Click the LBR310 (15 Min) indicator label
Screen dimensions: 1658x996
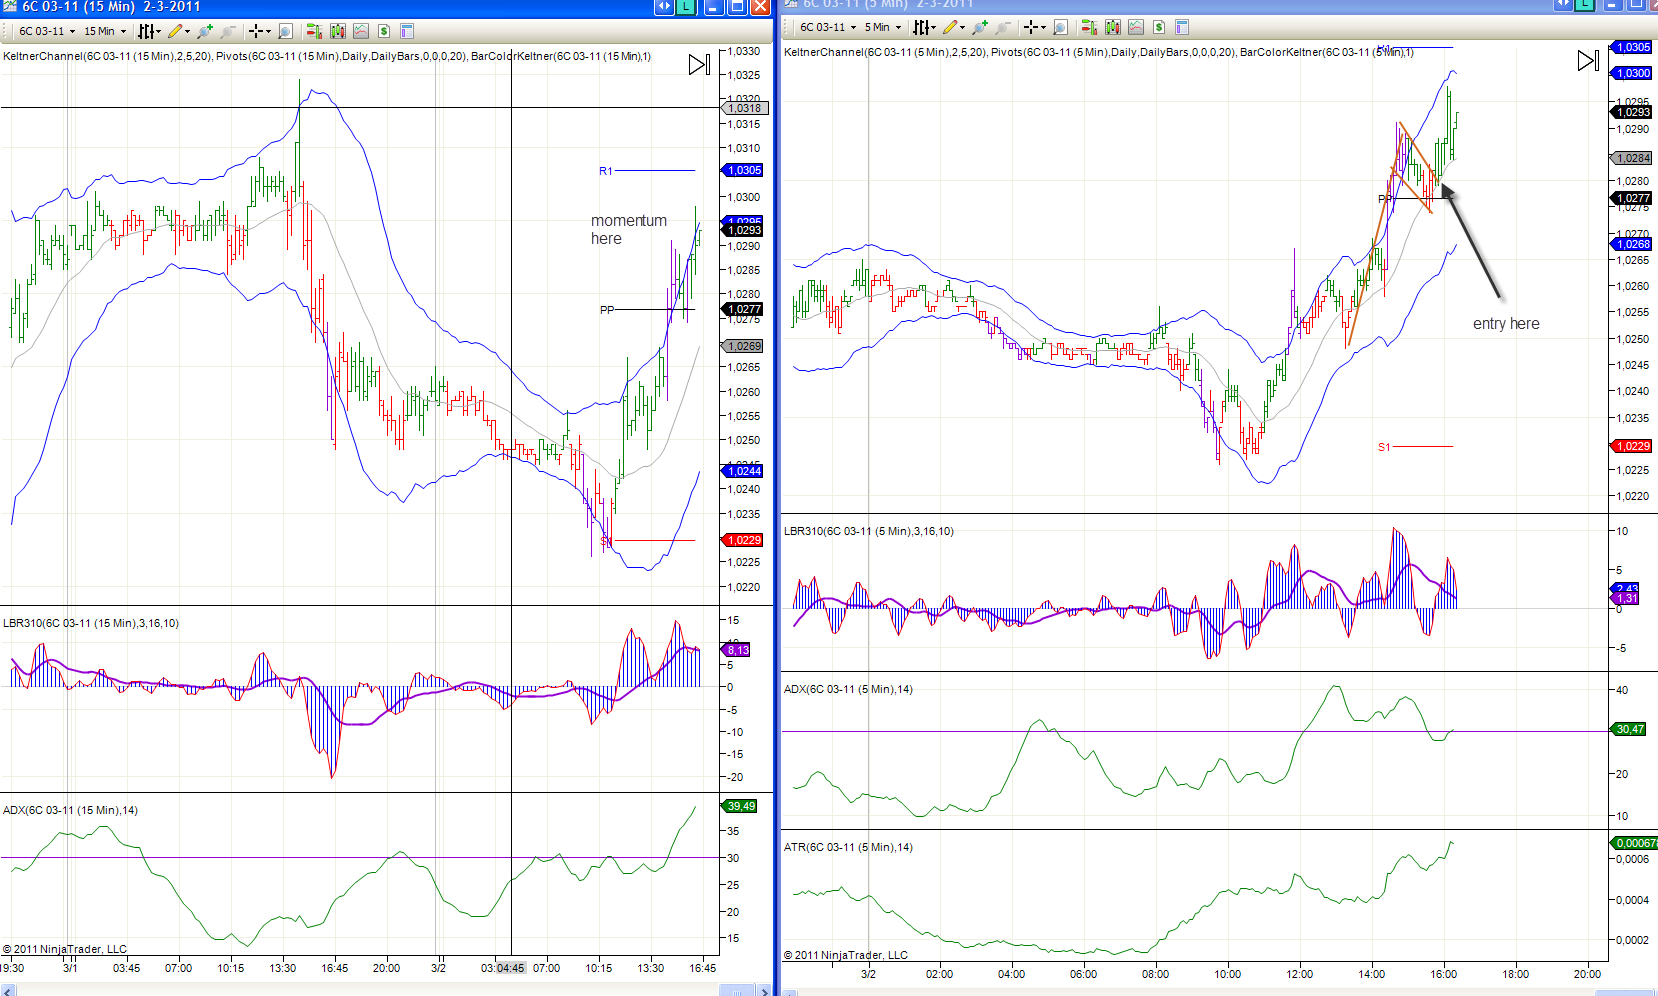click(x=91, y=623)
